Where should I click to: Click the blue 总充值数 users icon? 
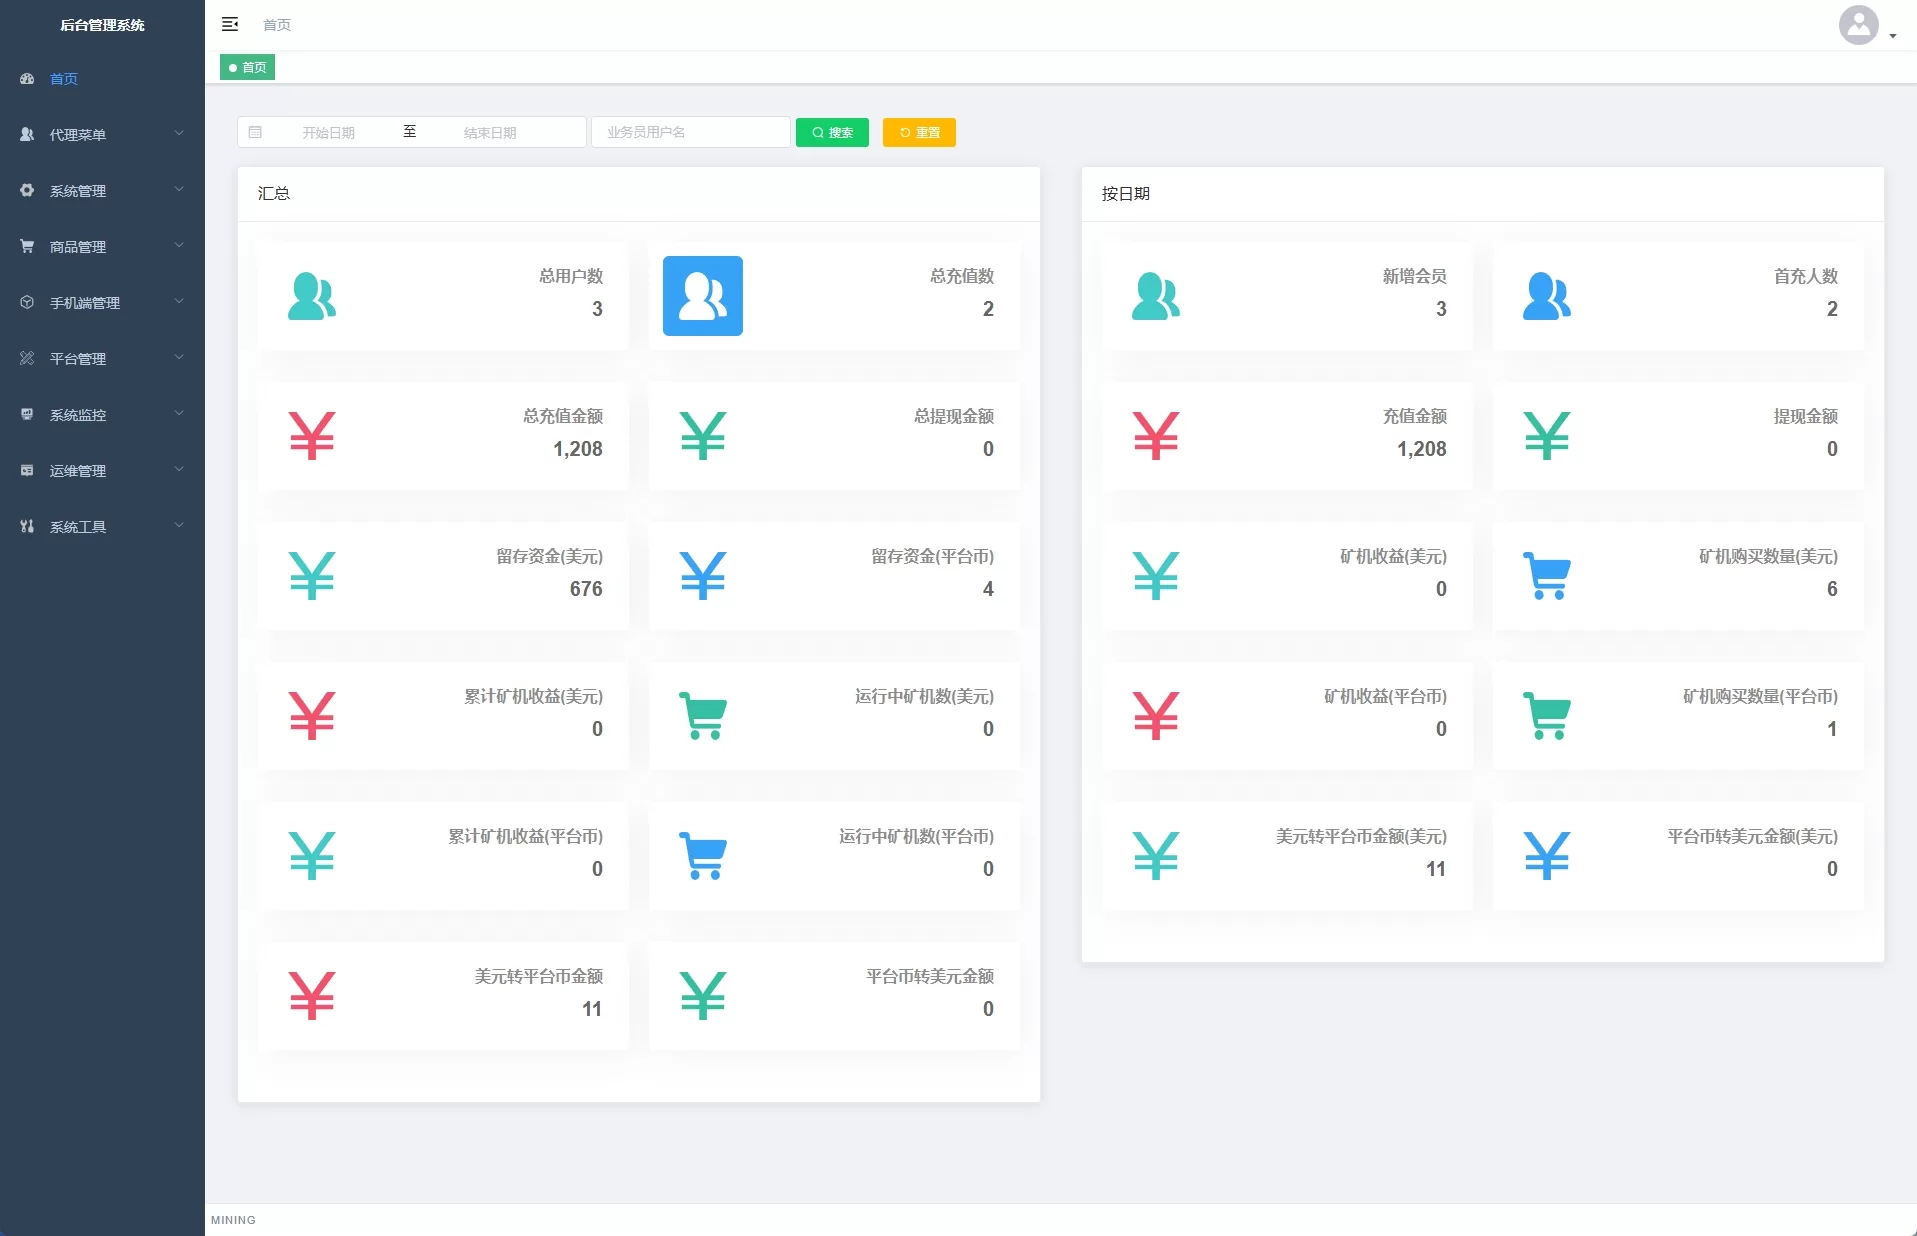[x=702, y=296]
